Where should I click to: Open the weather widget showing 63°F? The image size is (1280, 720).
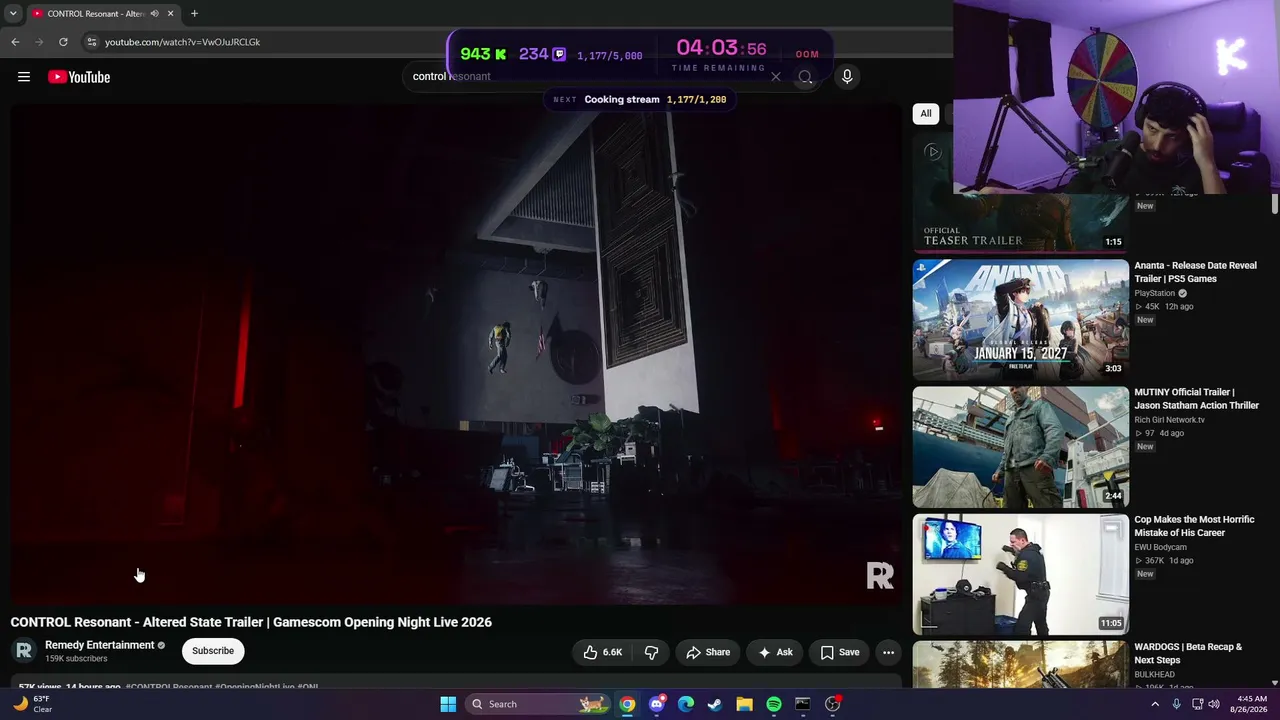click(x=32, y=704)
